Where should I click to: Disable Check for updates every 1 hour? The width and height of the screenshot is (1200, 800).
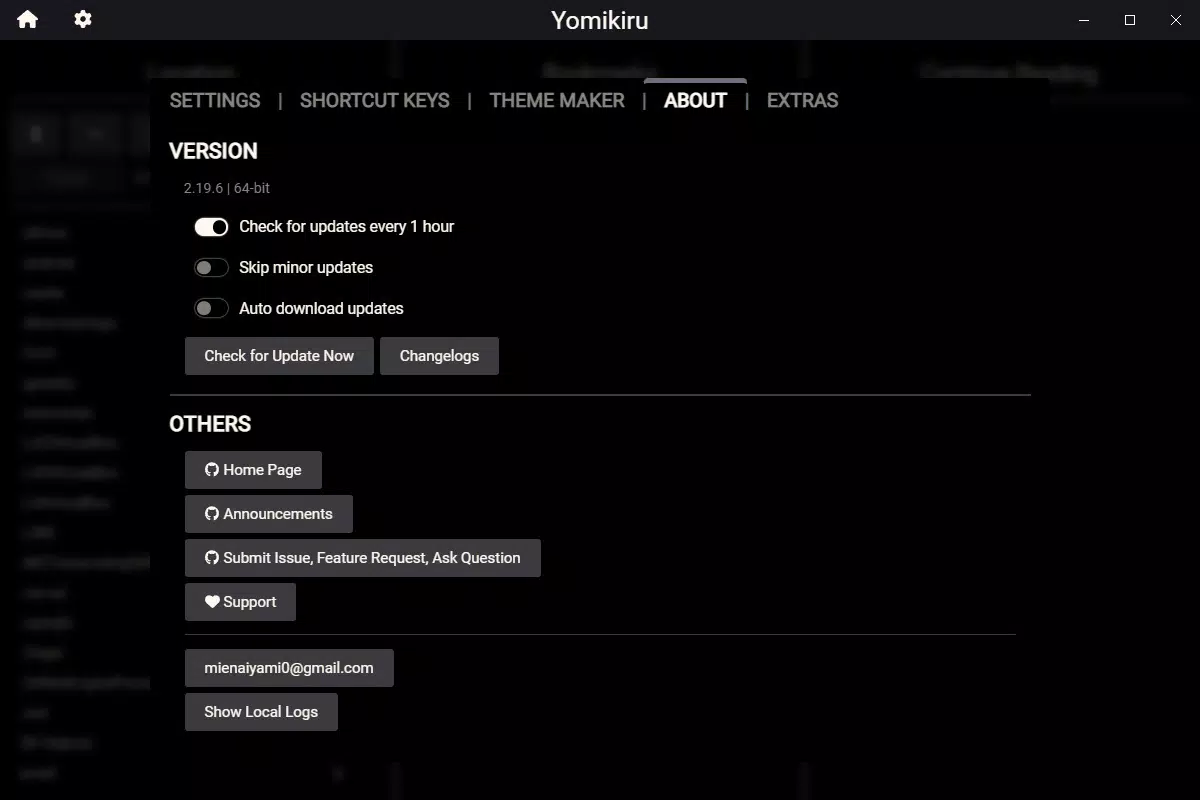point(211,227)
